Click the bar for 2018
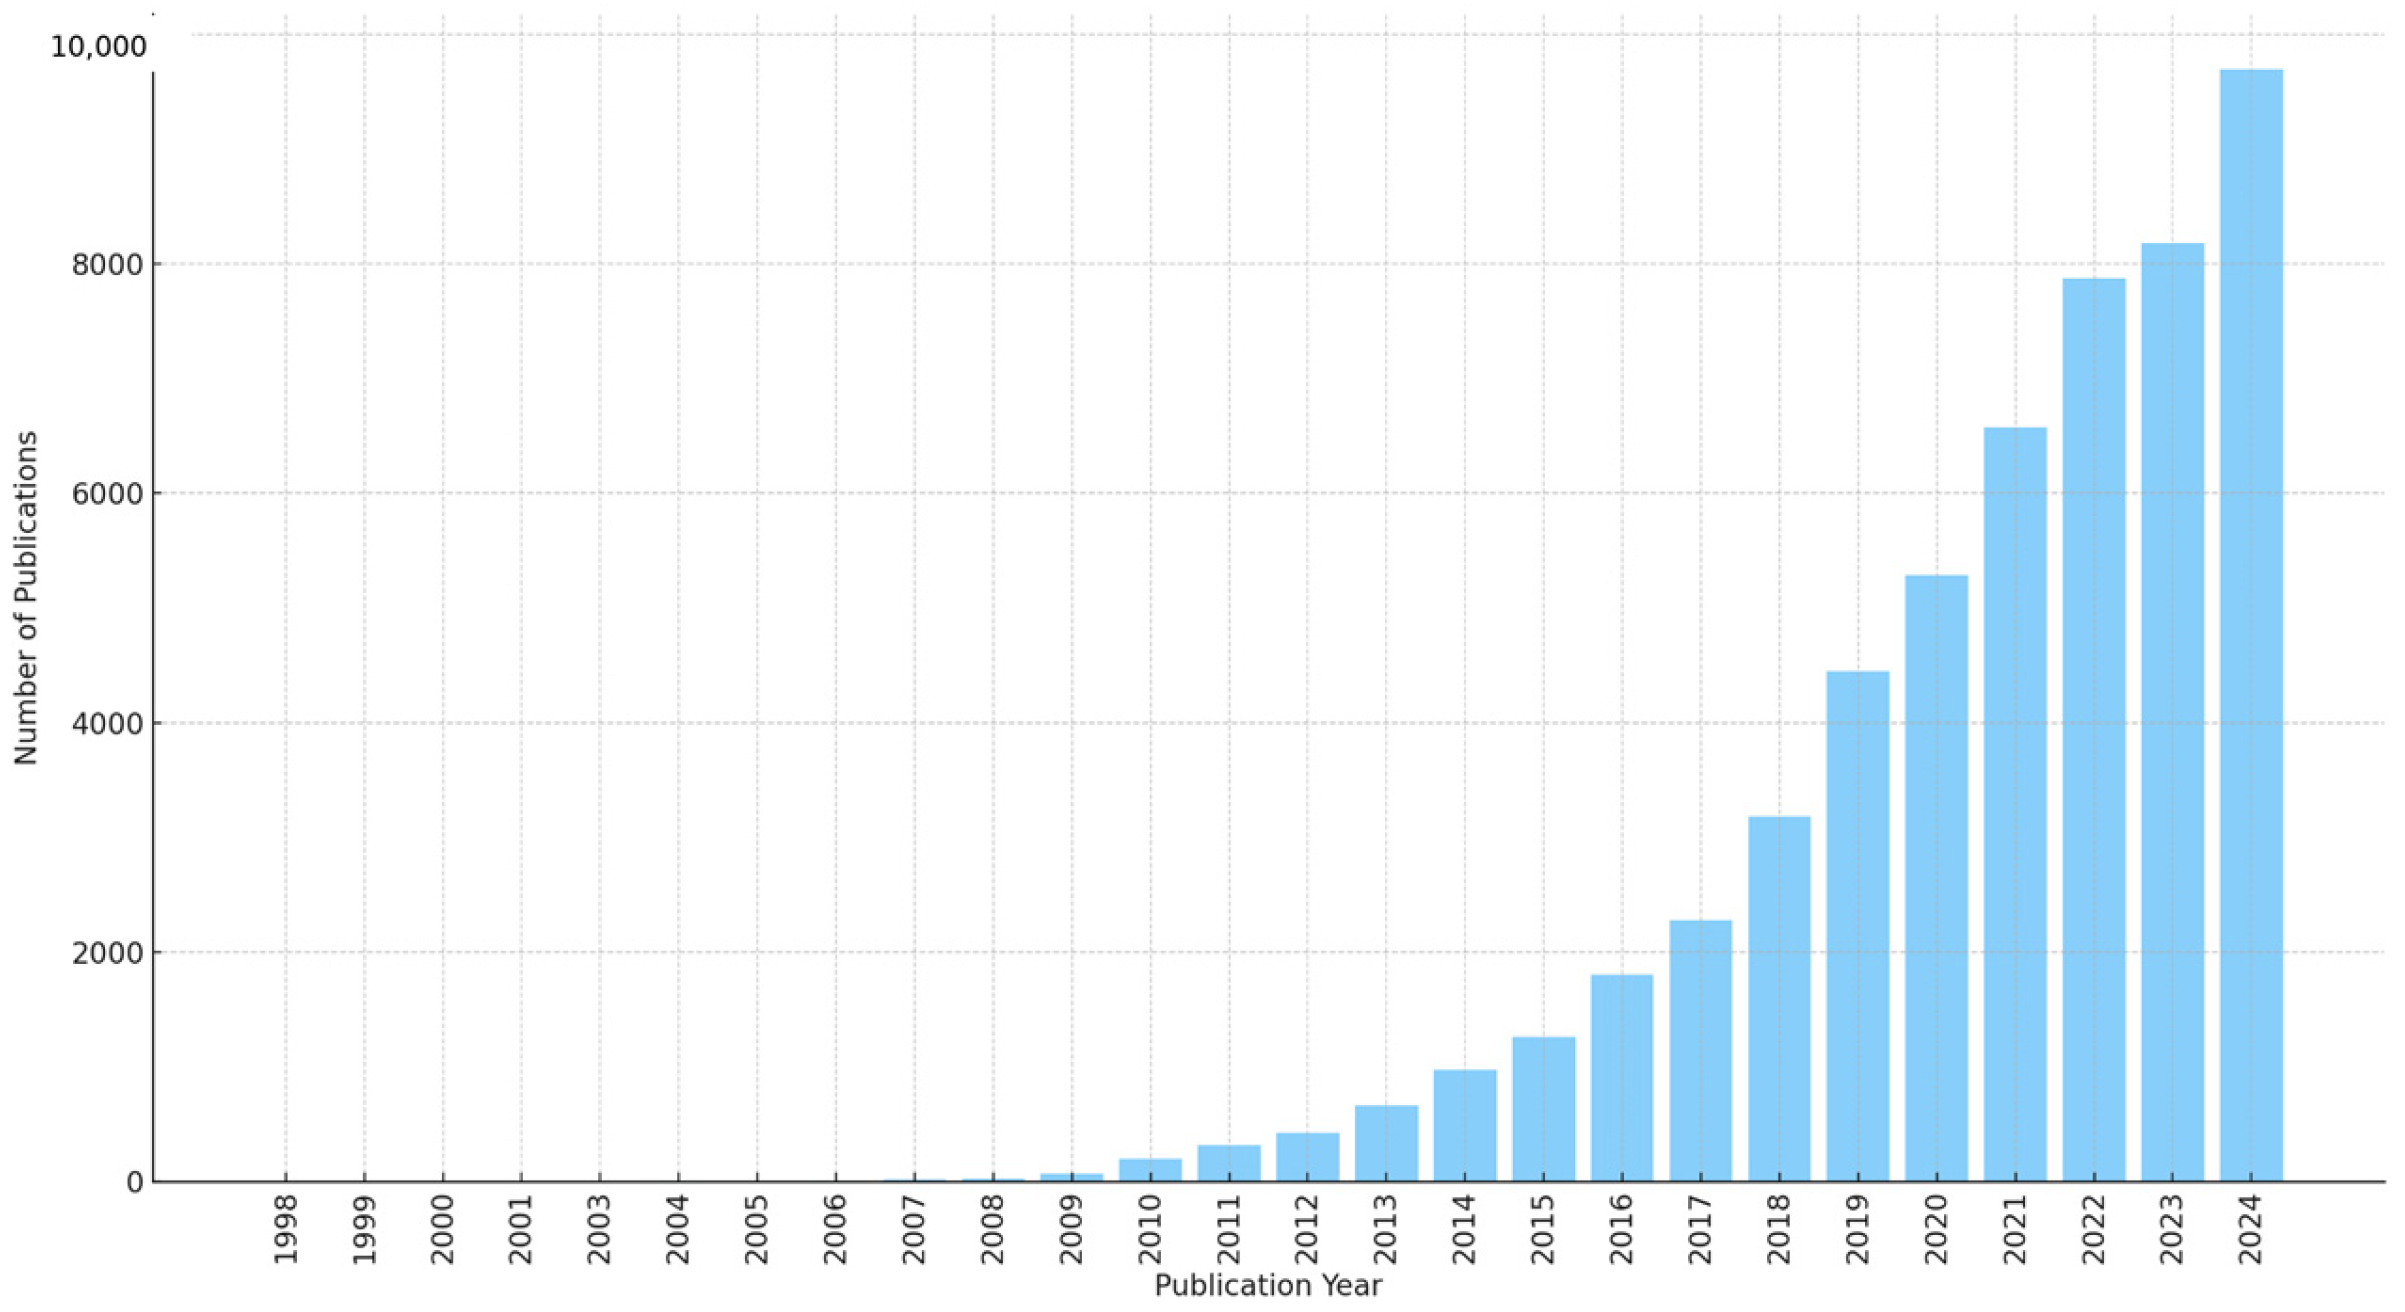 tap(1779, 999)
